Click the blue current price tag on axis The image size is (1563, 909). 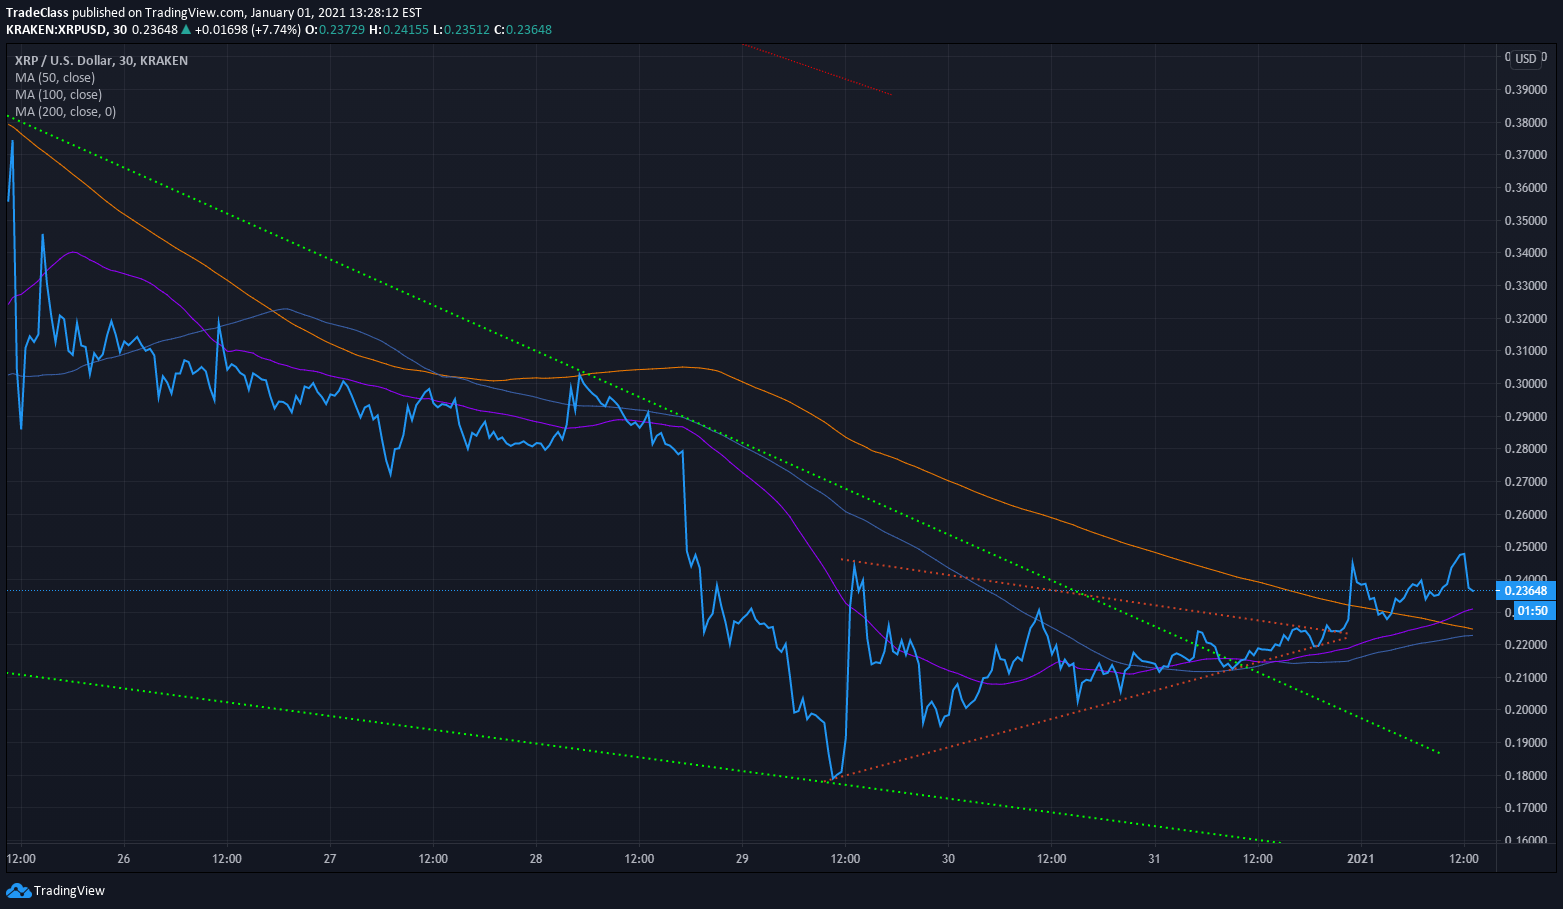point(1526,590)
